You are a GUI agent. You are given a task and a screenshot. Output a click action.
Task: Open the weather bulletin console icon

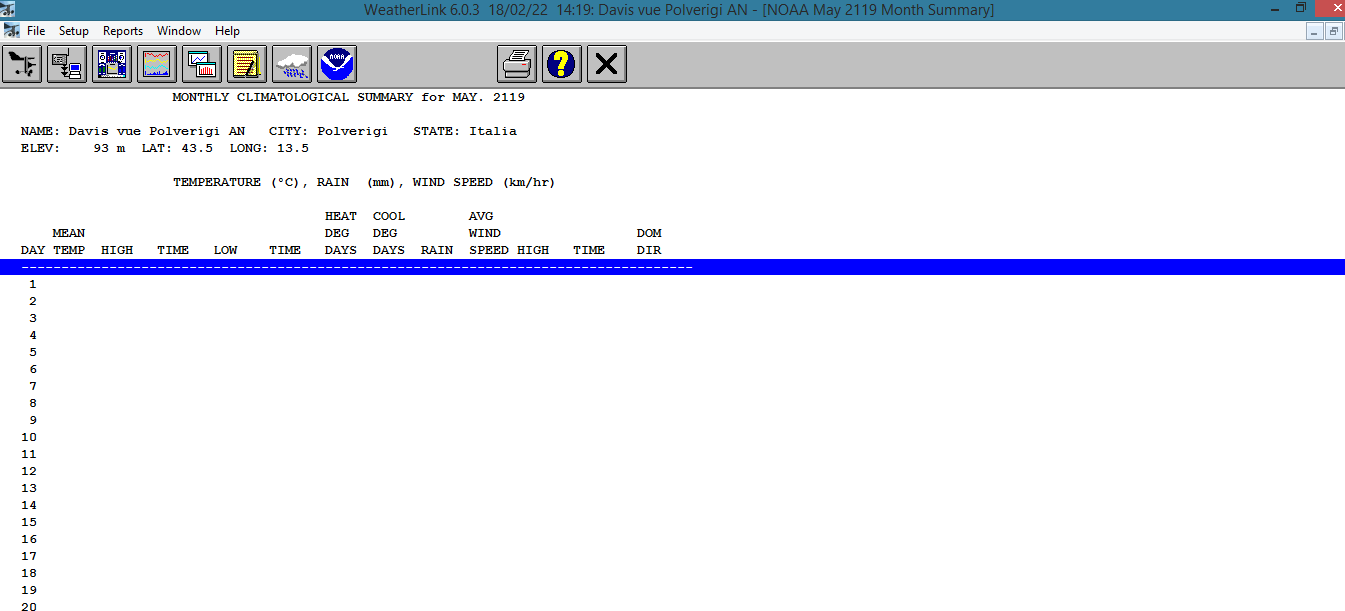pos(112,66)
